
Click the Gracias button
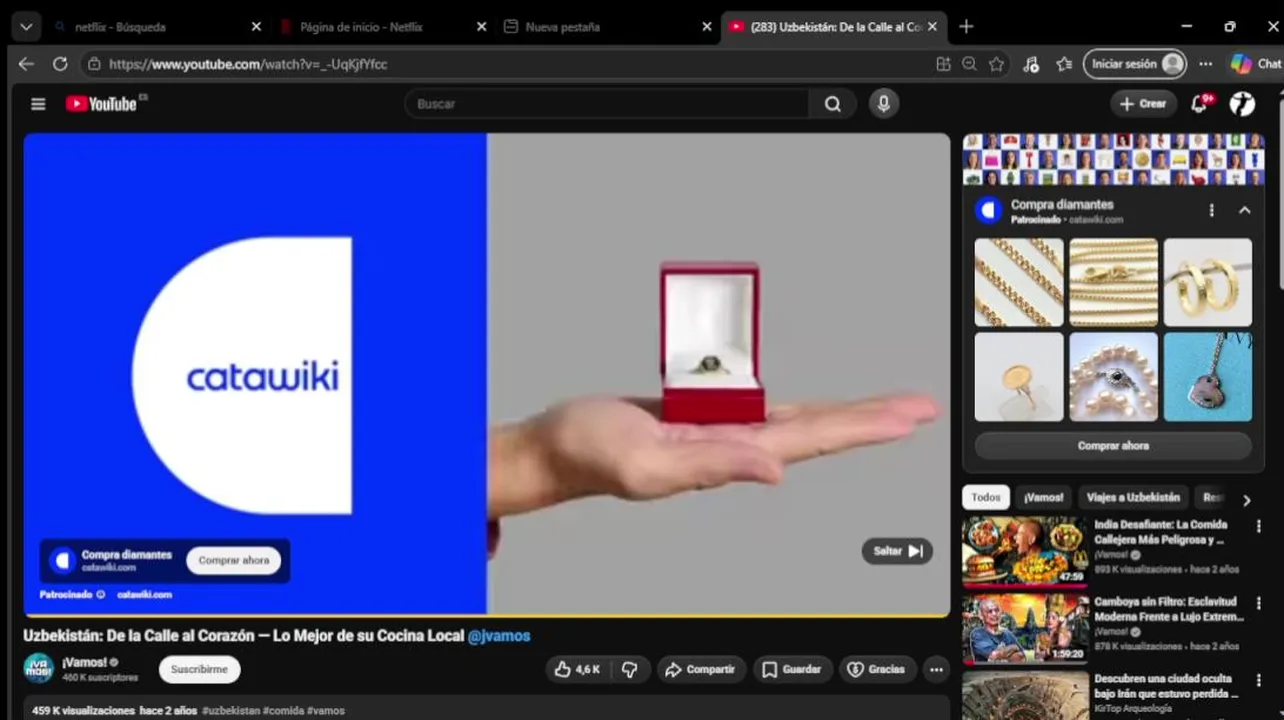pos(876,670)
